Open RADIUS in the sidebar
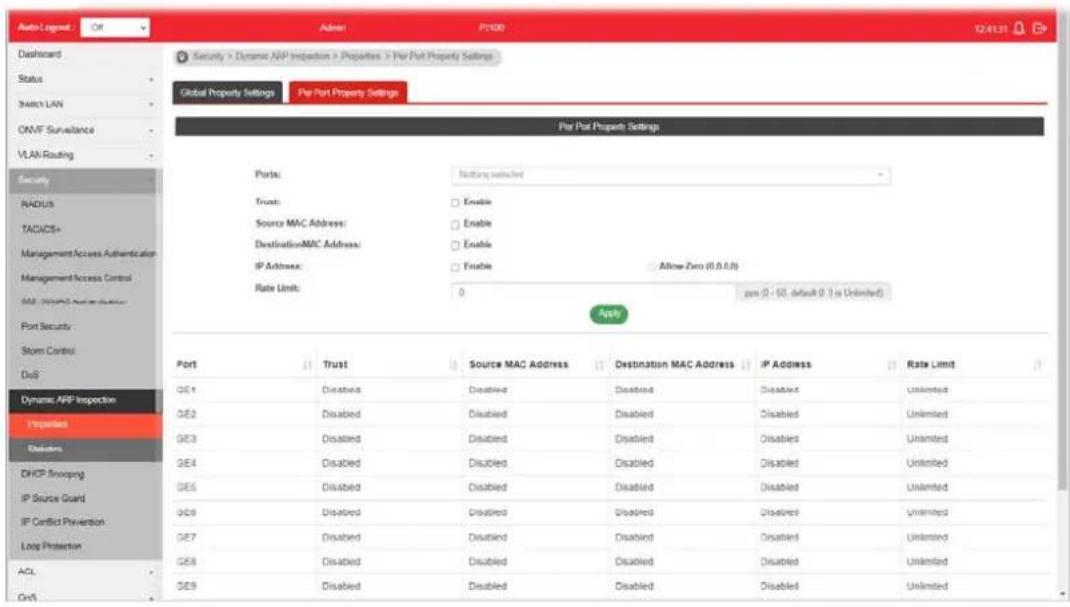Viewport: 1070px width, 607px height. (x=38, y=205)
